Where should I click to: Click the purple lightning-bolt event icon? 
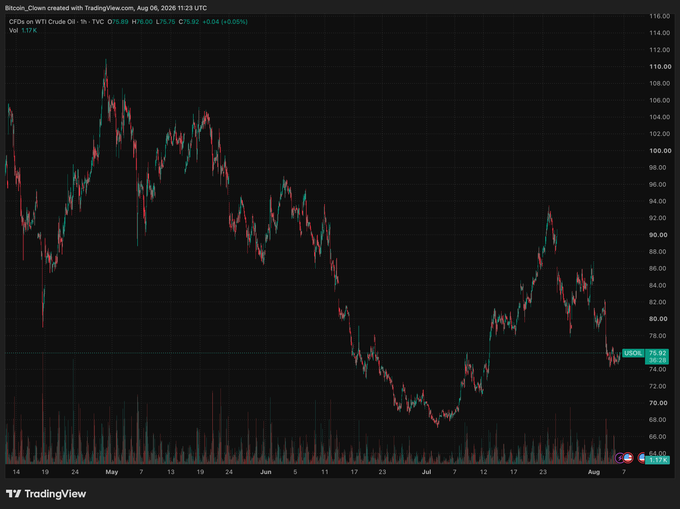point(620,458)
